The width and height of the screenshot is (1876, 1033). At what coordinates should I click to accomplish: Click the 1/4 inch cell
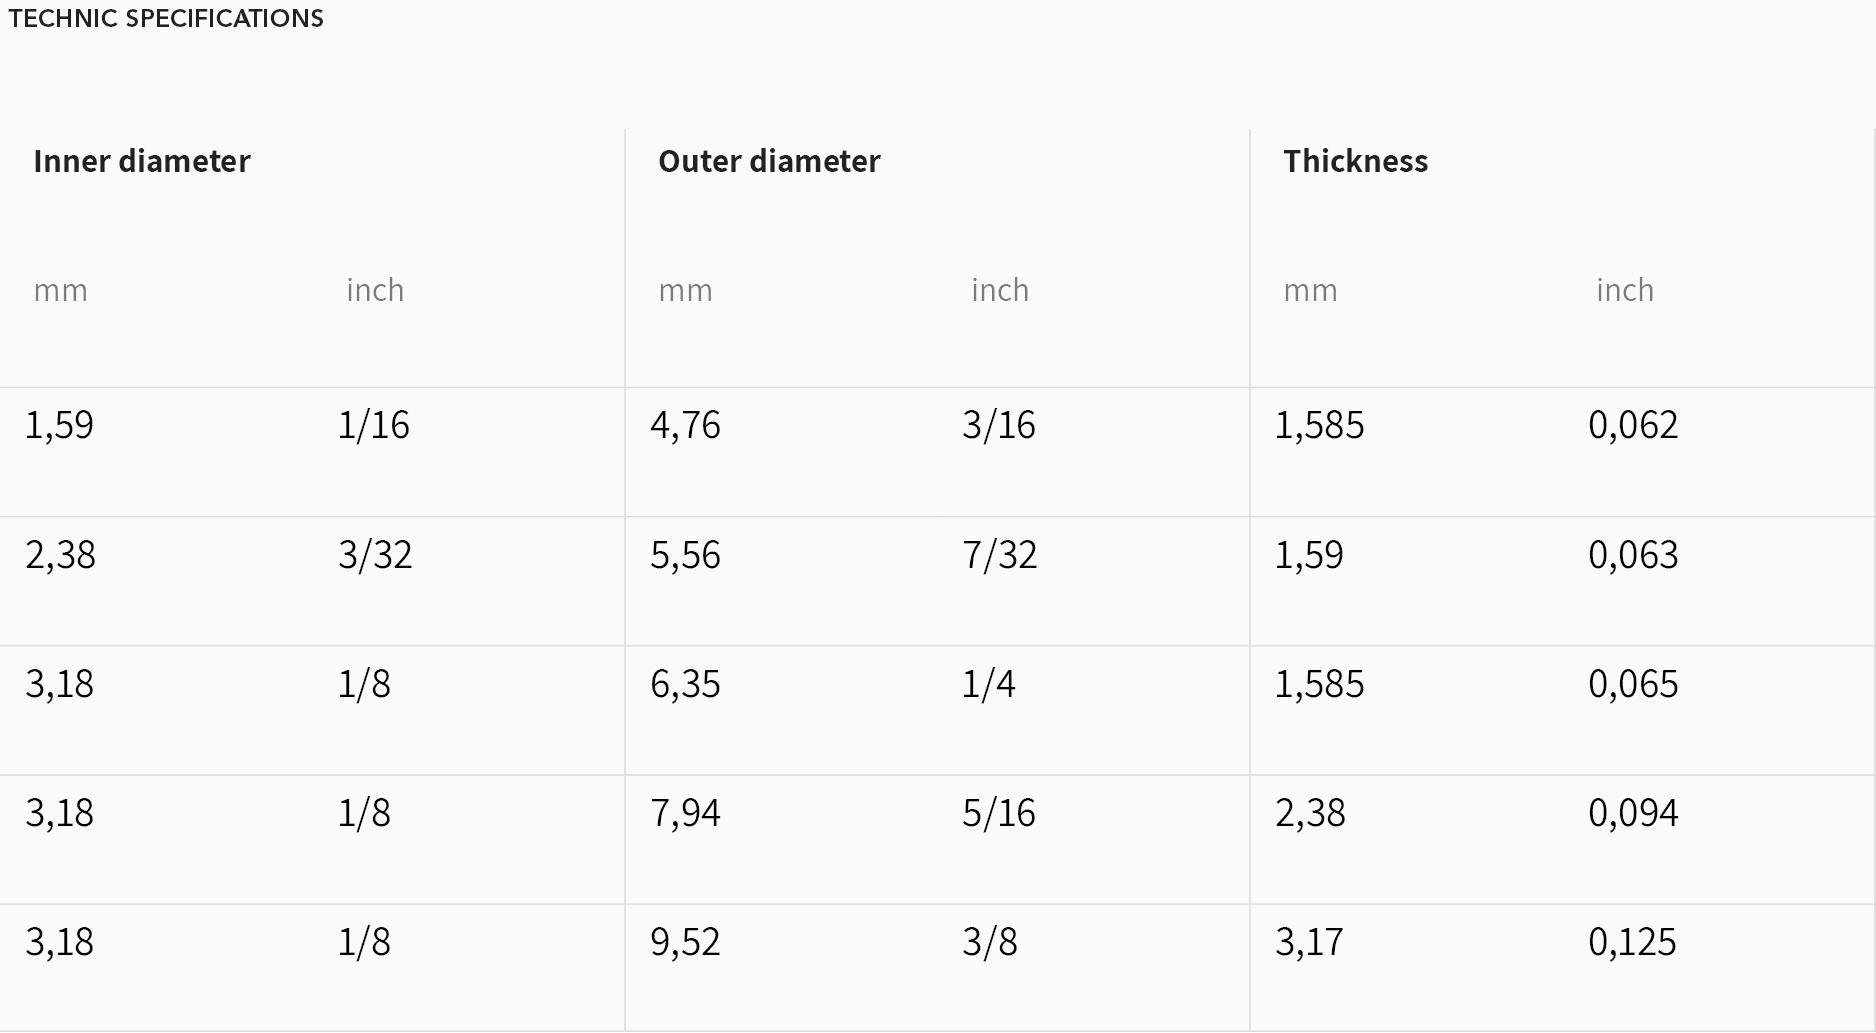[989, 684]
